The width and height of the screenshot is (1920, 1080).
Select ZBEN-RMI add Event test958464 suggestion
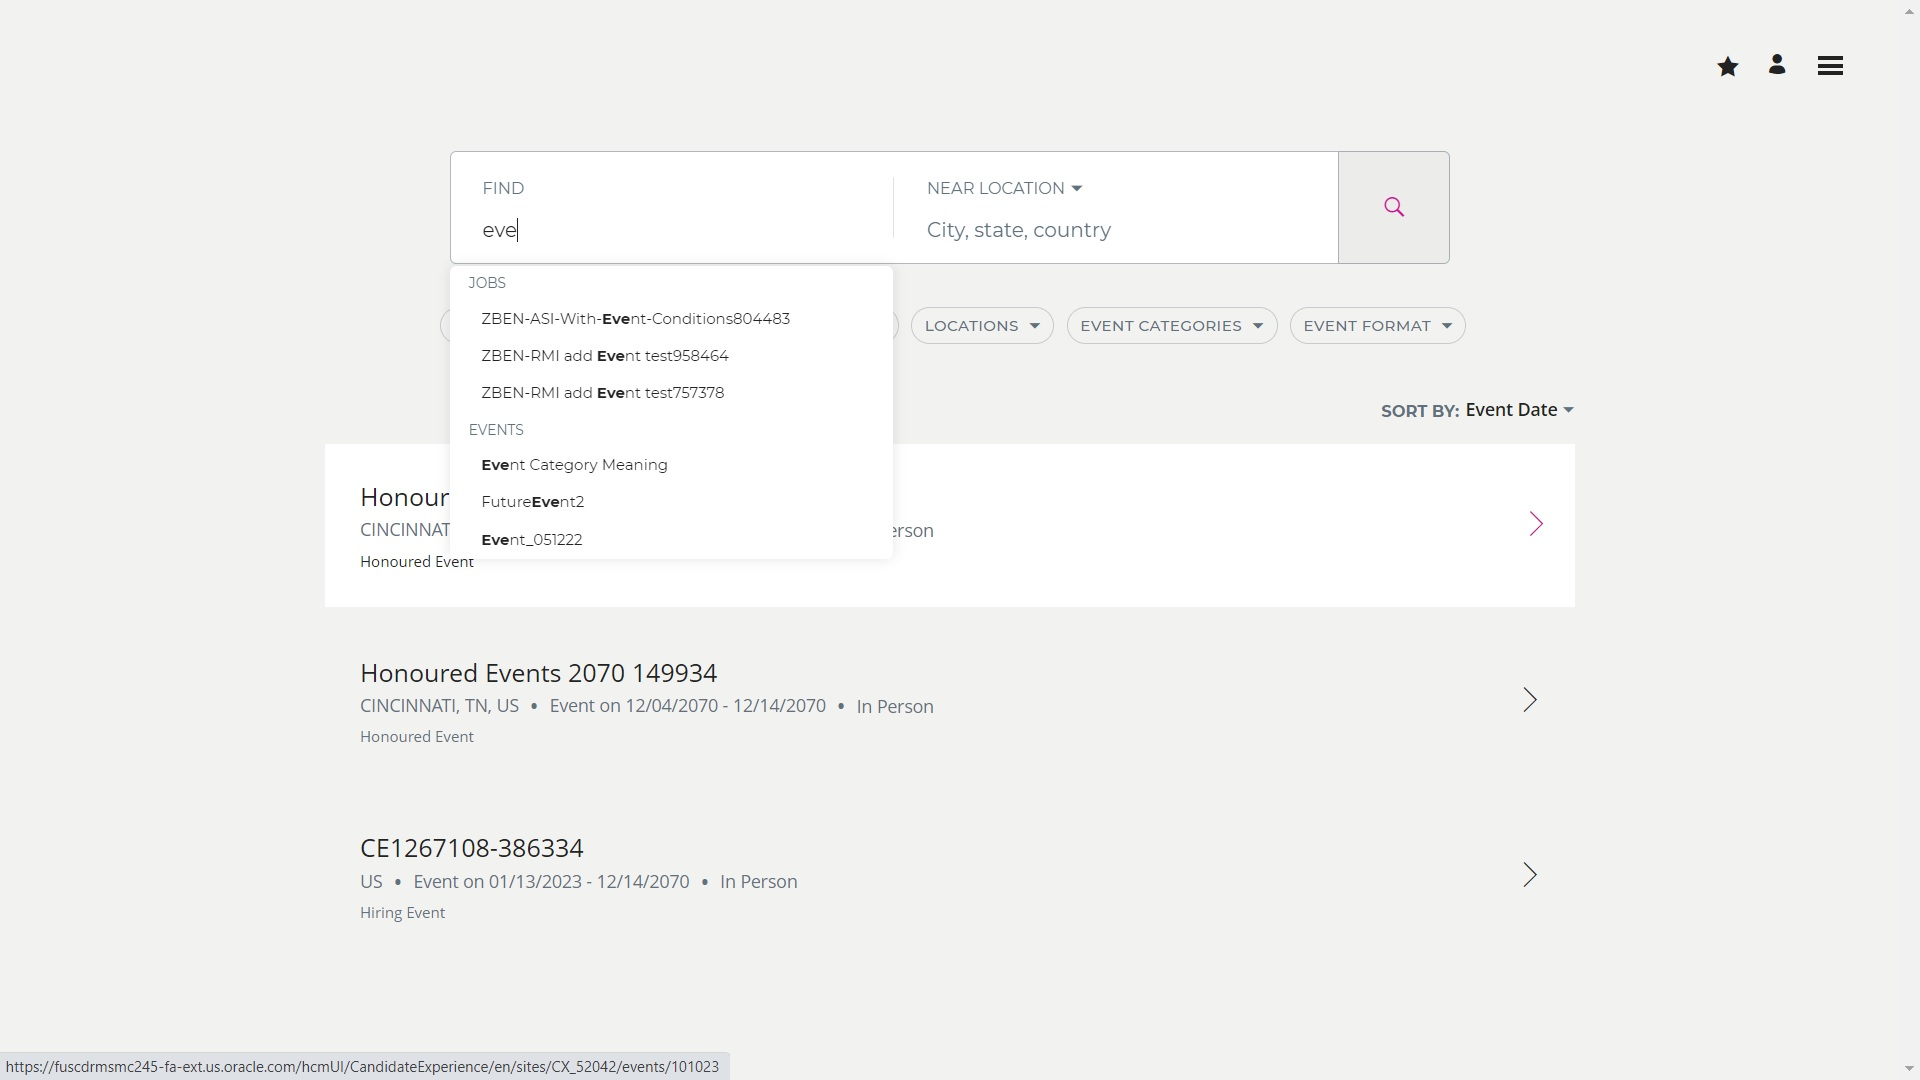[x=604, y=356]
